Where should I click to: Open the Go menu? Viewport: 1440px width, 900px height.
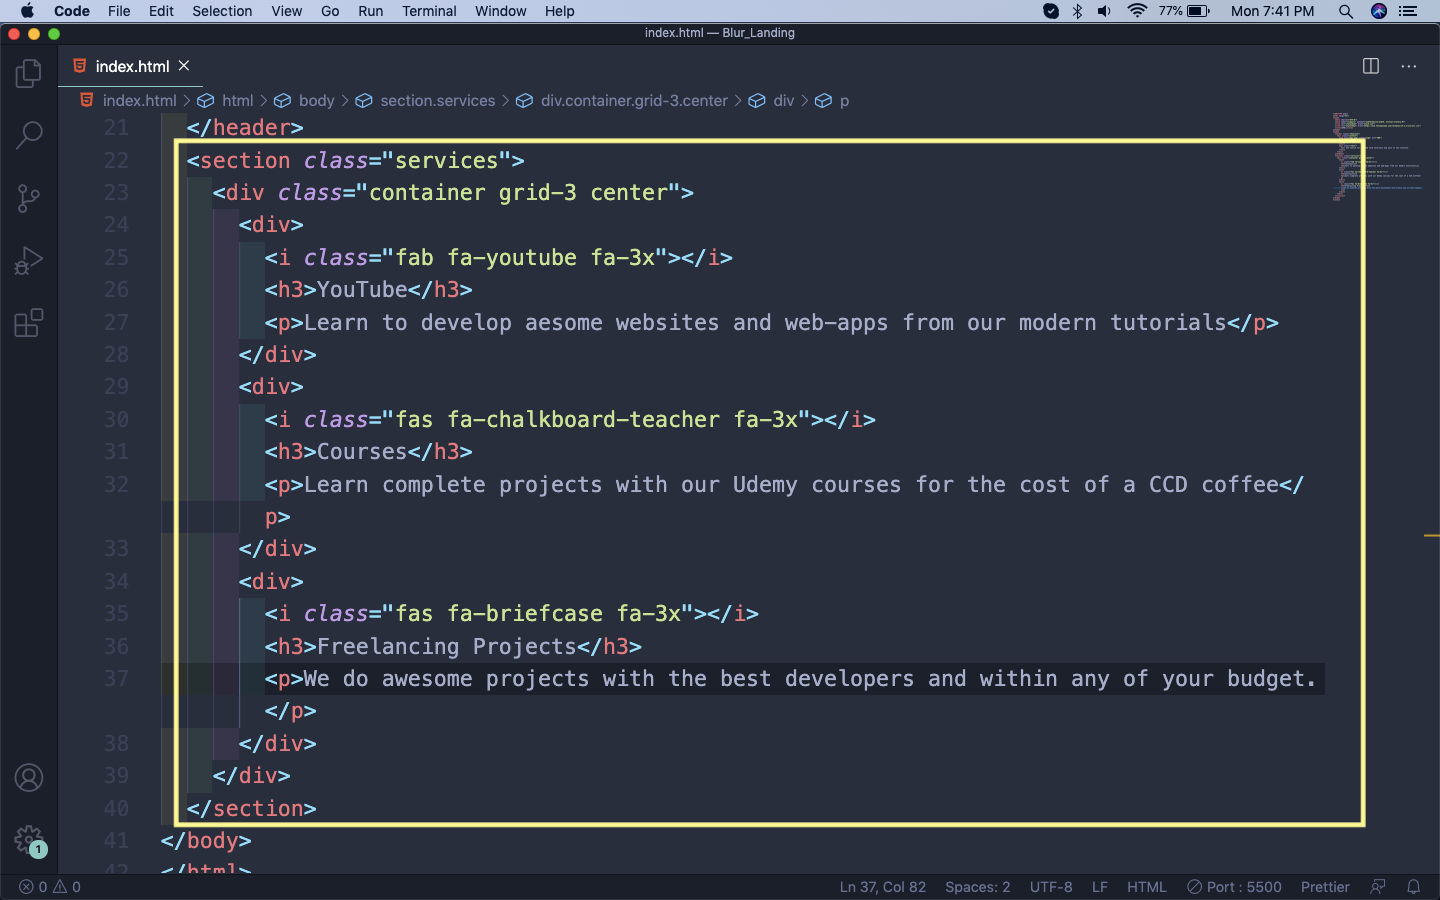click(x=330, y=11)
